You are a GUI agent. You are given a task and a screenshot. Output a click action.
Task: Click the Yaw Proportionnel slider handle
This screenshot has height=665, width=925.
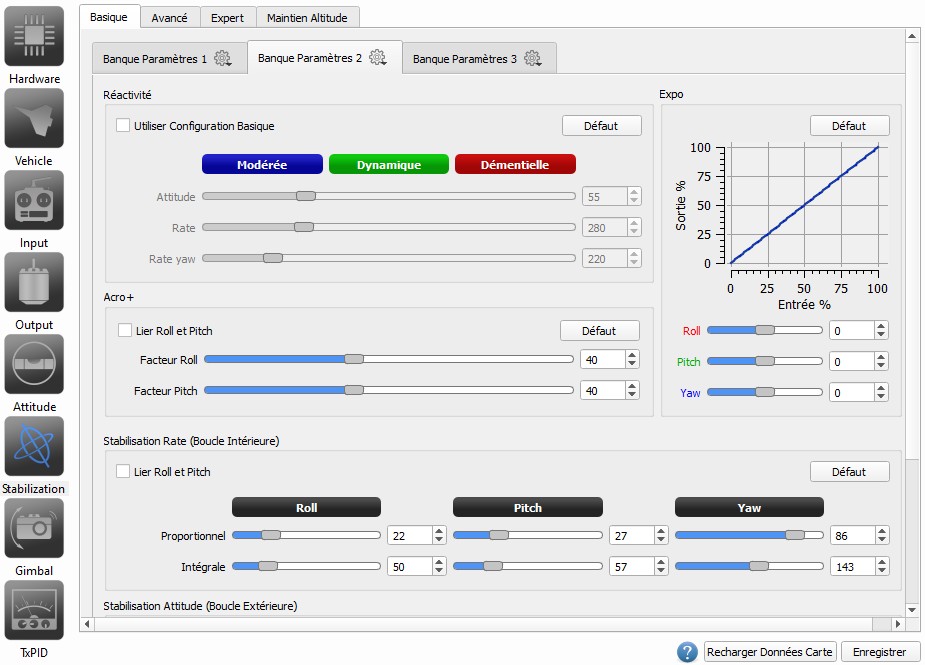point(795,535)
